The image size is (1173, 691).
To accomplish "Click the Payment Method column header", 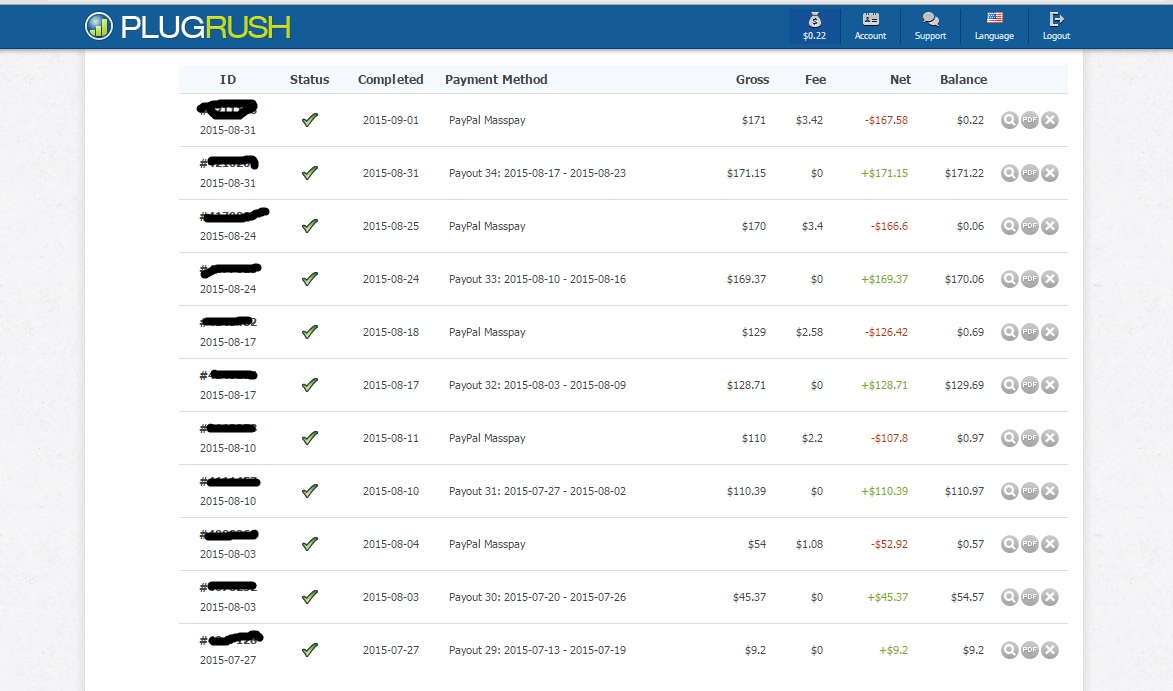I will tap(496, 80).
